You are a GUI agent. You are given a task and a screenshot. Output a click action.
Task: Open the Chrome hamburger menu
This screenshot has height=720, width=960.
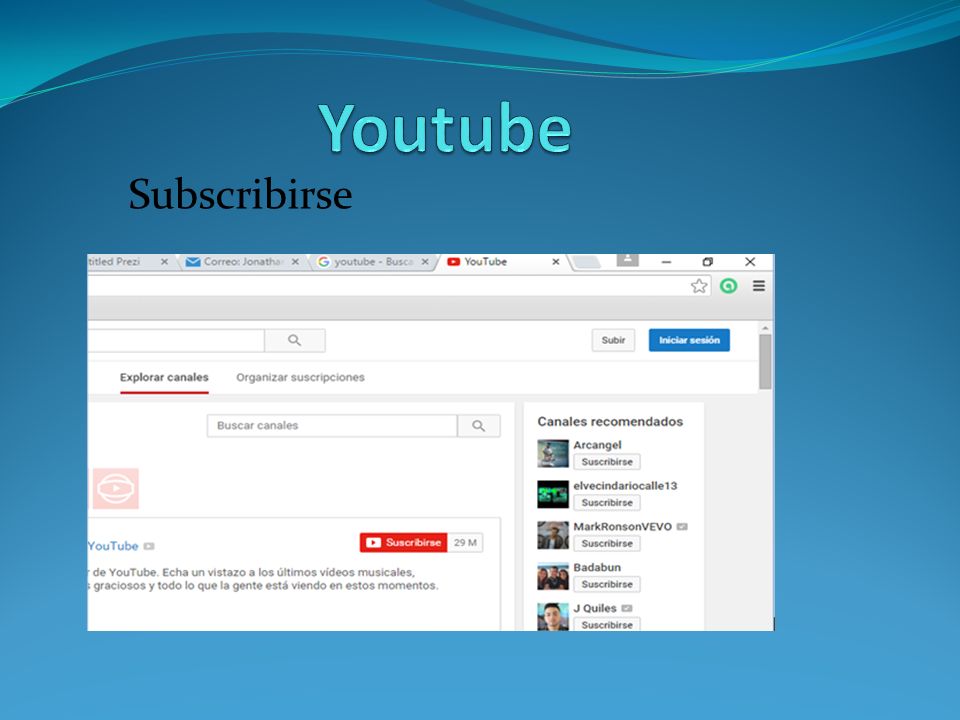[x=759, y=286]
